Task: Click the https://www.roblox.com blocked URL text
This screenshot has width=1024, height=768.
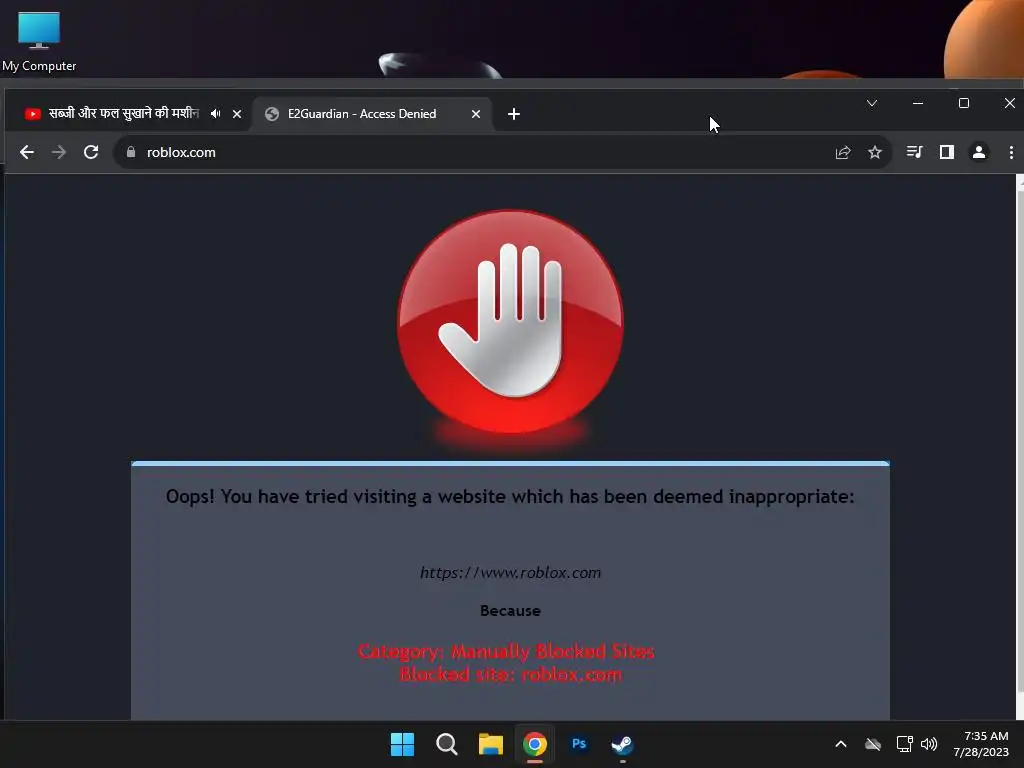Action: (x=510, y=573)
